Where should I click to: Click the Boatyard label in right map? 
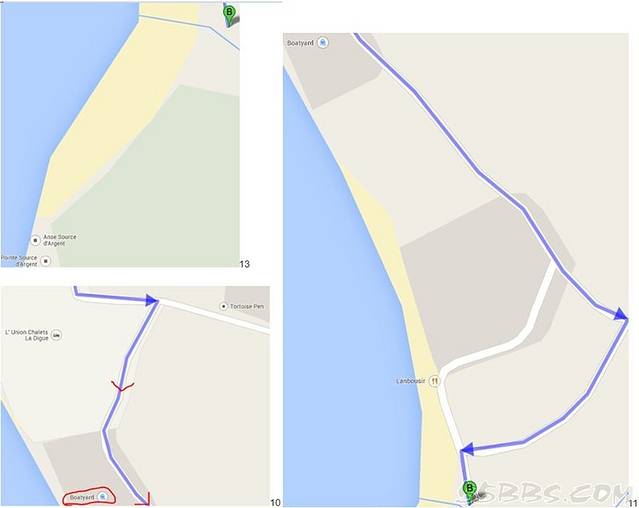pyautogui.click(x=300, y=43)
